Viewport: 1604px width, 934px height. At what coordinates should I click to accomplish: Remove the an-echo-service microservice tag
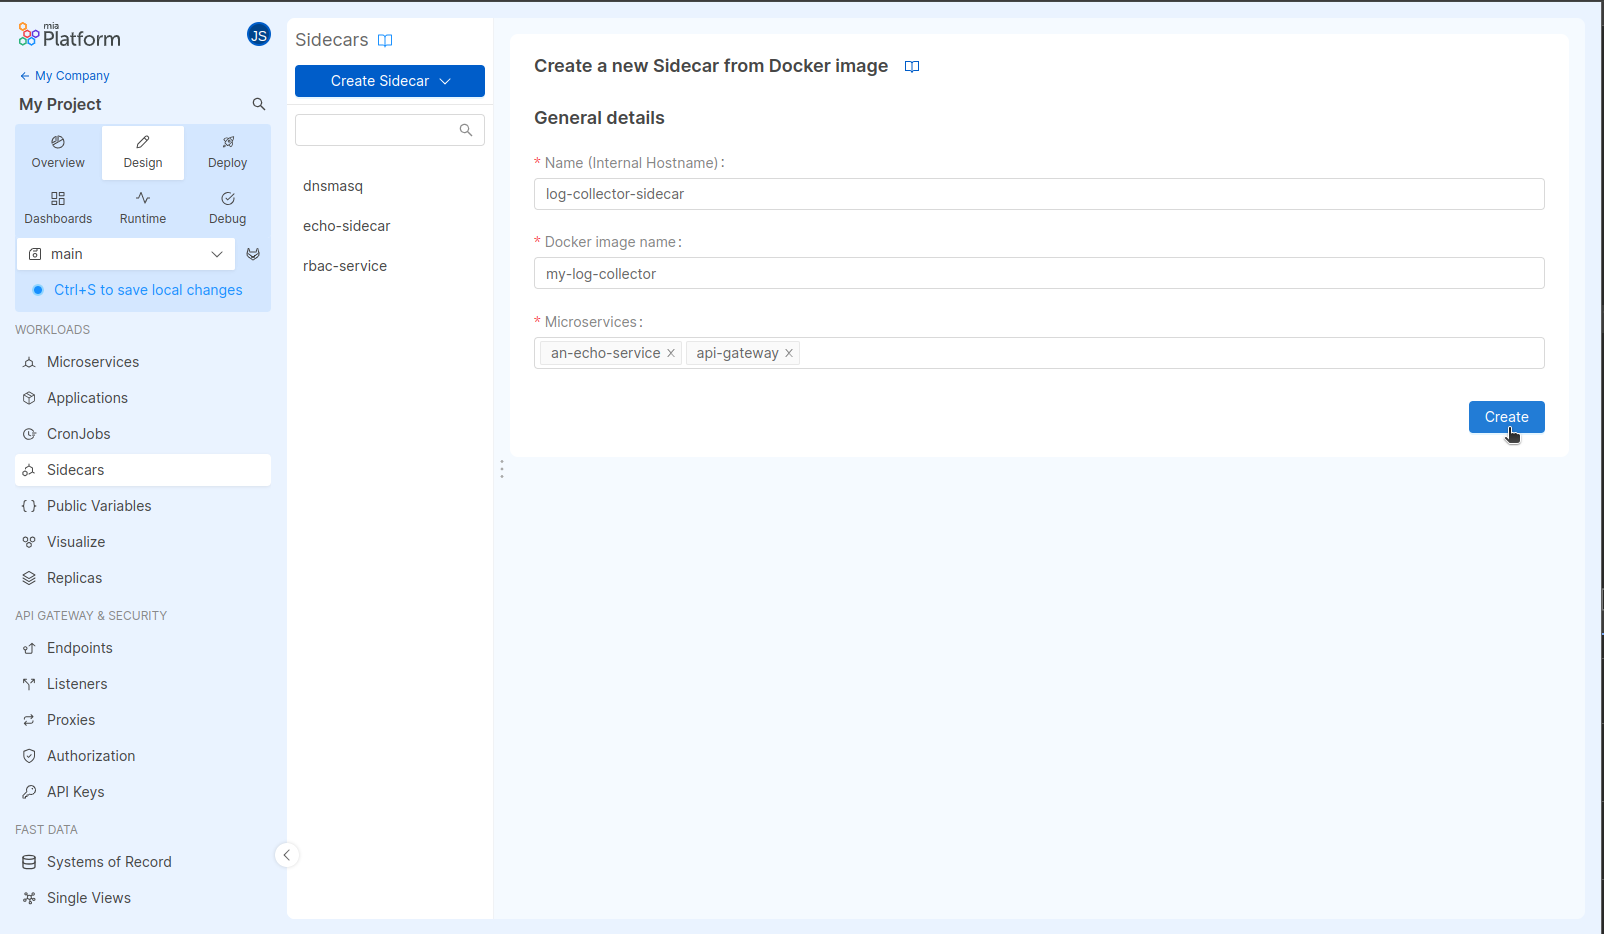point(671,352)
